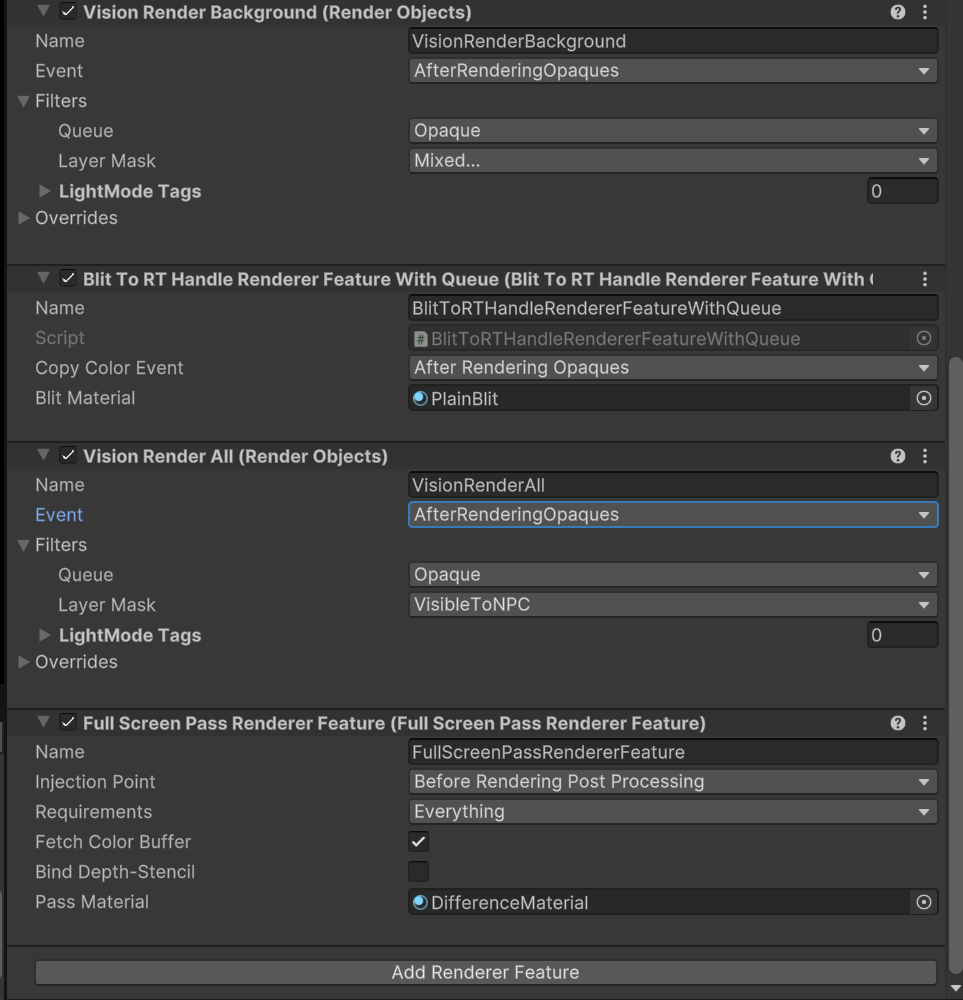Open the object picker for the PlainBlit material
Image resolution: width=963 pixels, height=1000 pixels.
[x=924, y=398]
